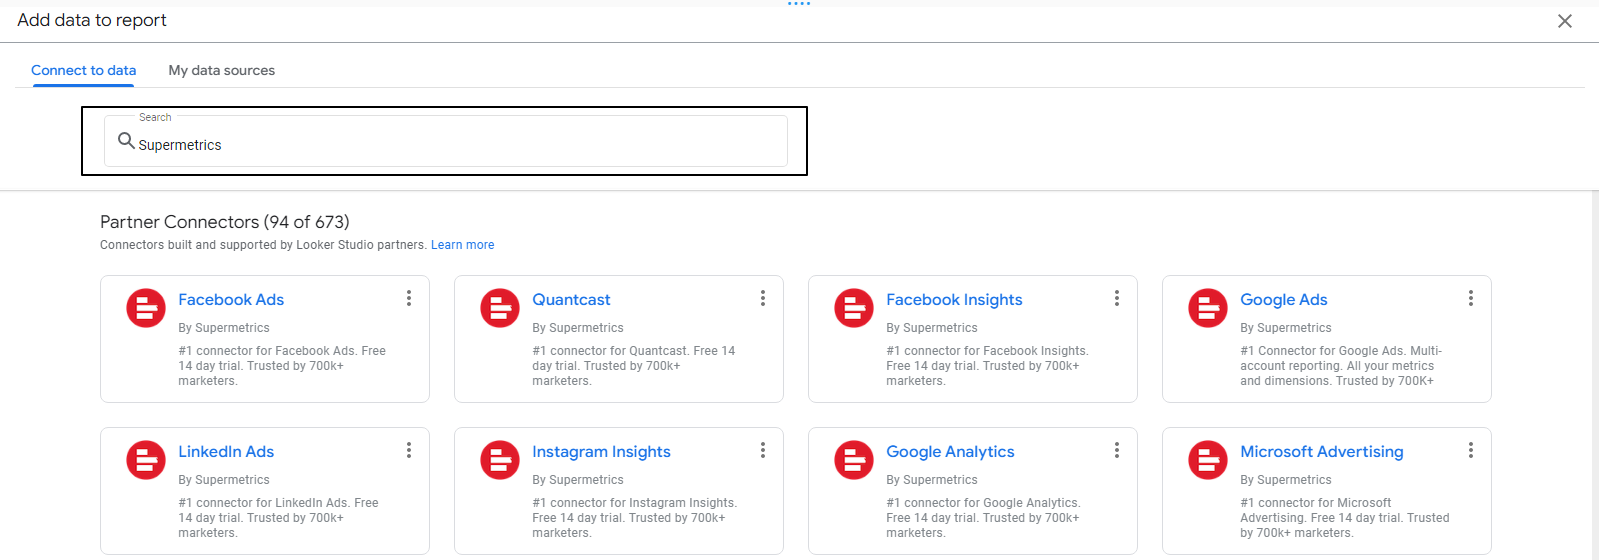Image resolution: width=1599 pixels, height=560 pixels.
Task: Open more options for Facebook Insights connector
Action: (x=1117, y=298)
